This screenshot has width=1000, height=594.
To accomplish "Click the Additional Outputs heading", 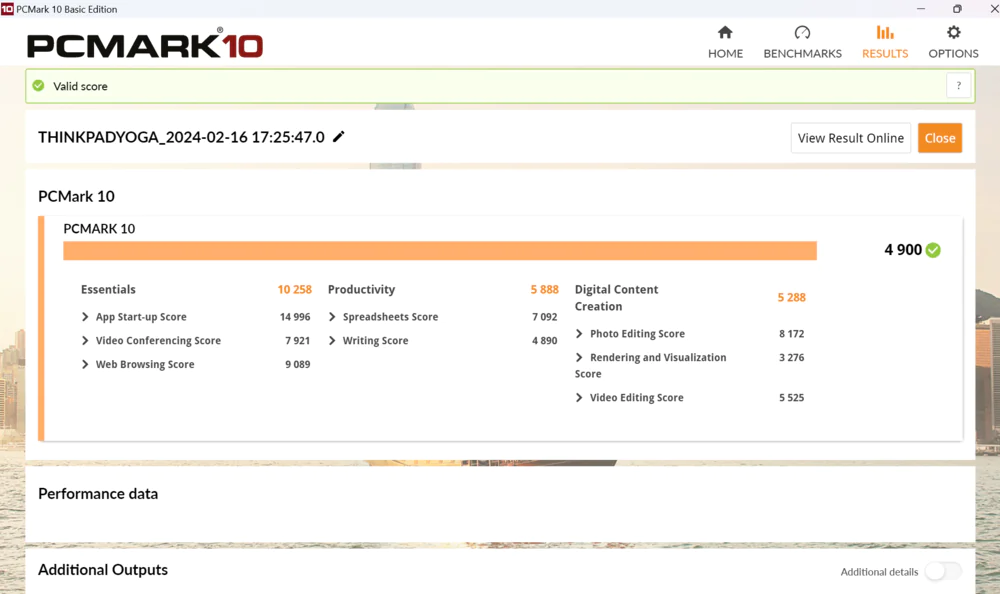I will click(x=103, y=570).
